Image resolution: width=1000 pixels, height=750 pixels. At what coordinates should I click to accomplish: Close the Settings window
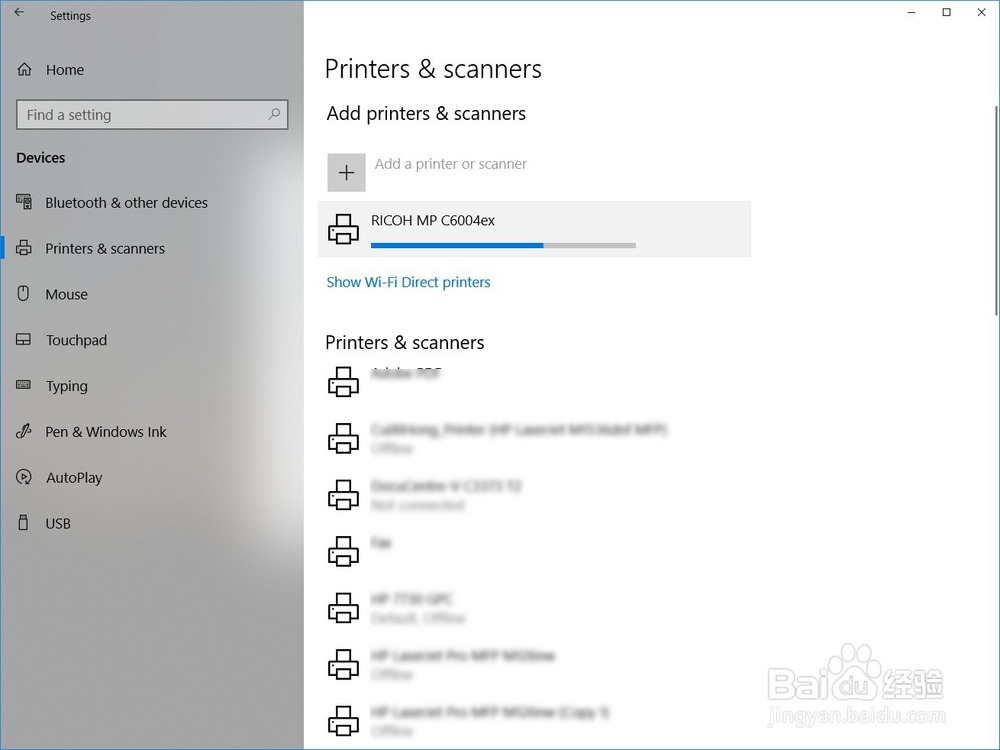[982, 12]
